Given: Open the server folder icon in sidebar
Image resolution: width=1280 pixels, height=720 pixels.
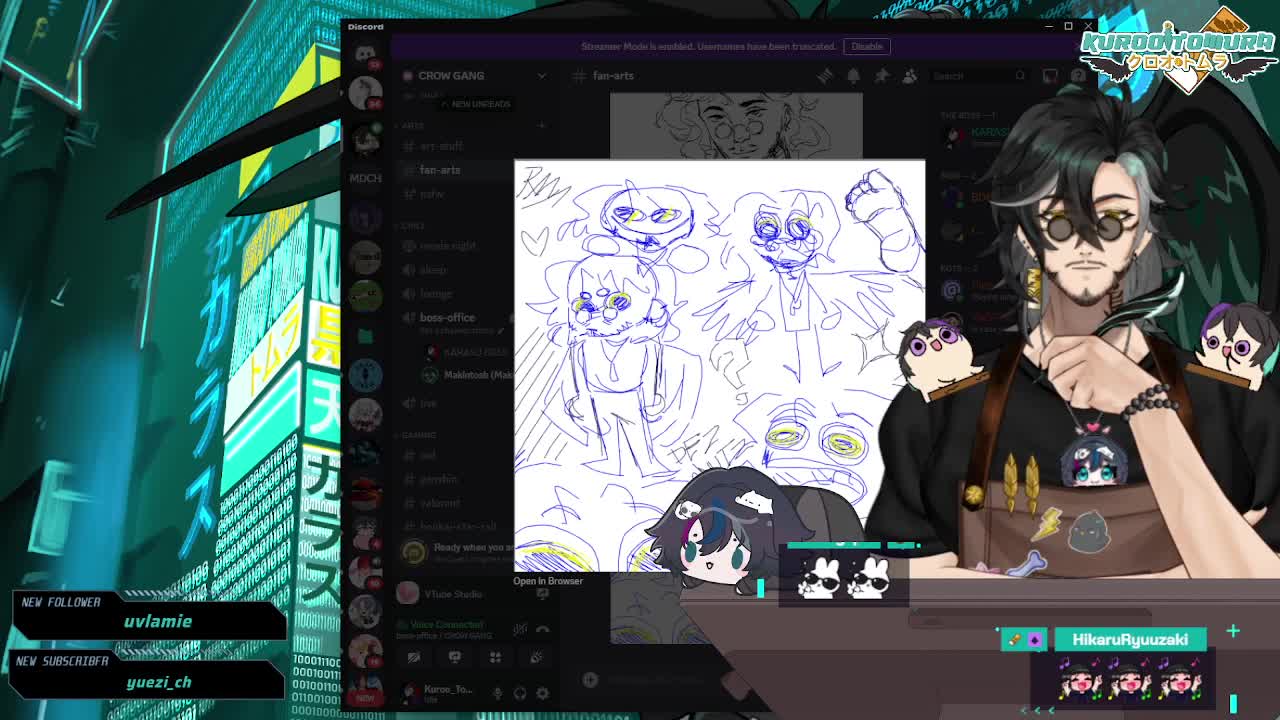Looking at the screenshot, I should pos(365,337).
